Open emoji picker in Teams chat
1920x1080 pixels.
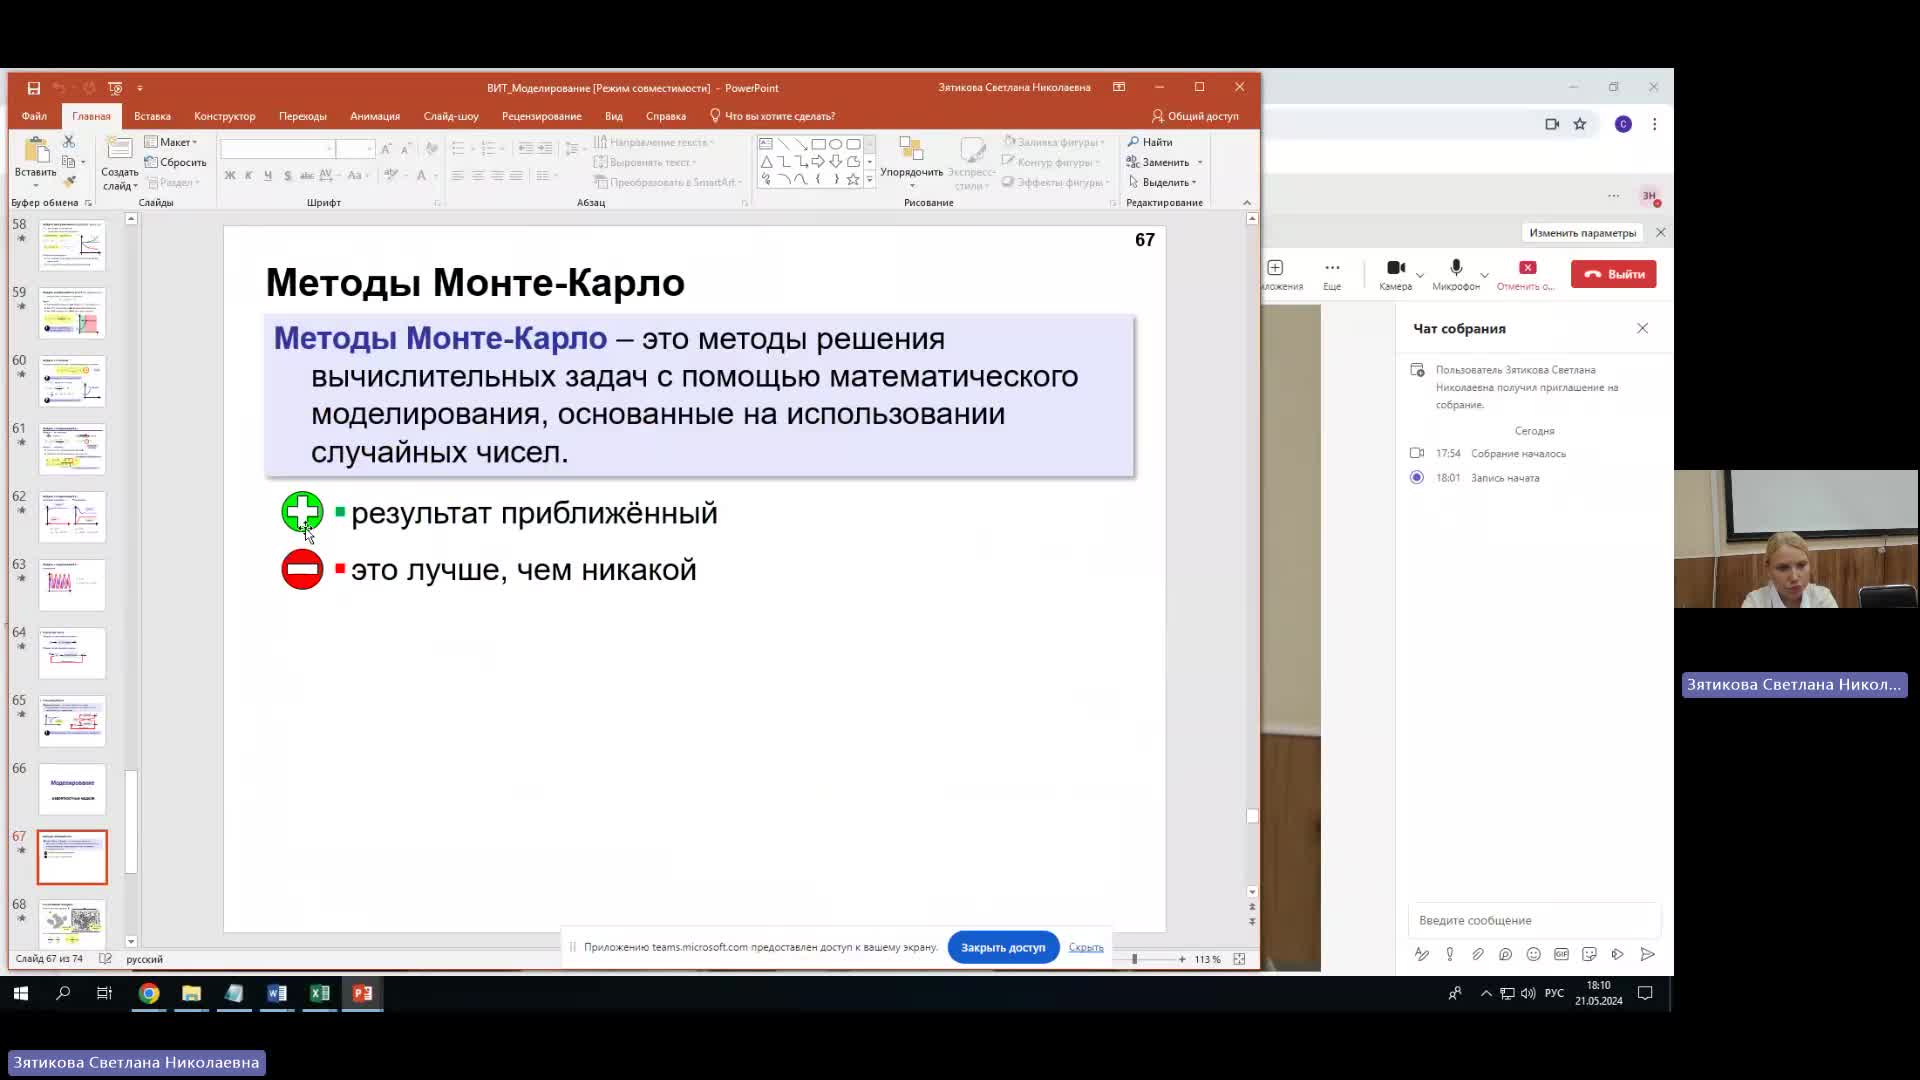(1533, 954)
